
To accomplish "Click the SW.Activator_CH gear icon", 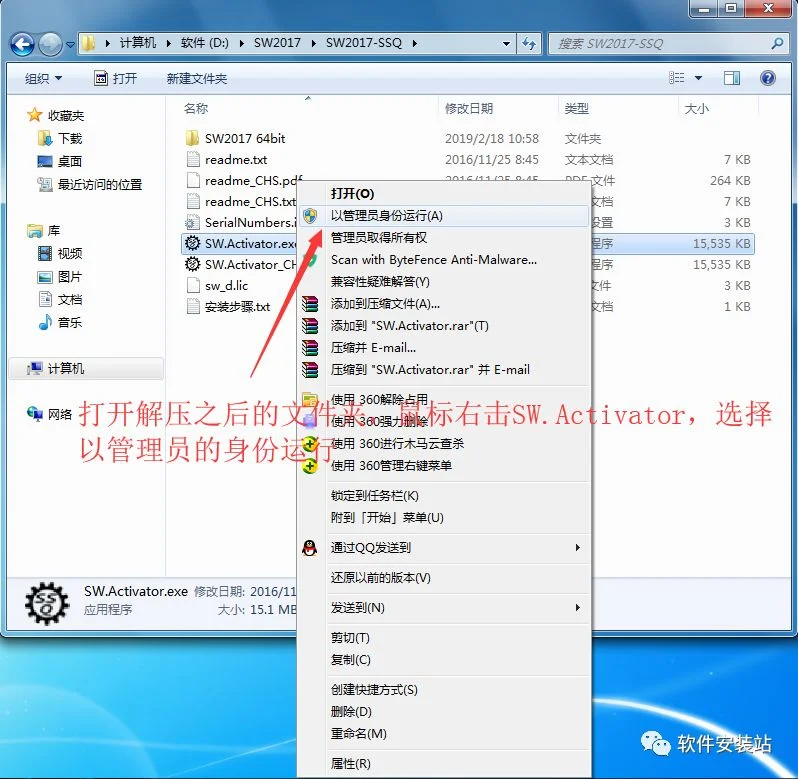I will tap(192, 264).
